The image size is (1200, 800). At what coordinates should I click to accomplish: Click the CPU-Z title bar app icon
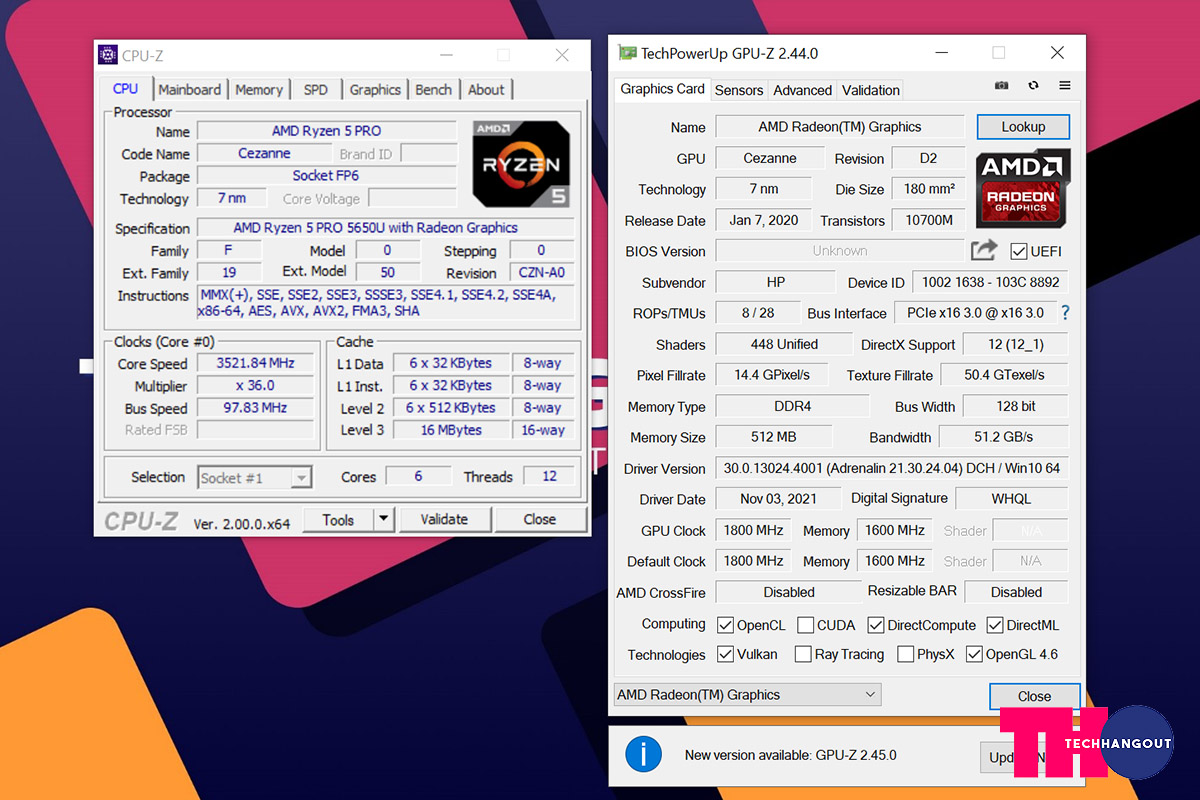107,55
